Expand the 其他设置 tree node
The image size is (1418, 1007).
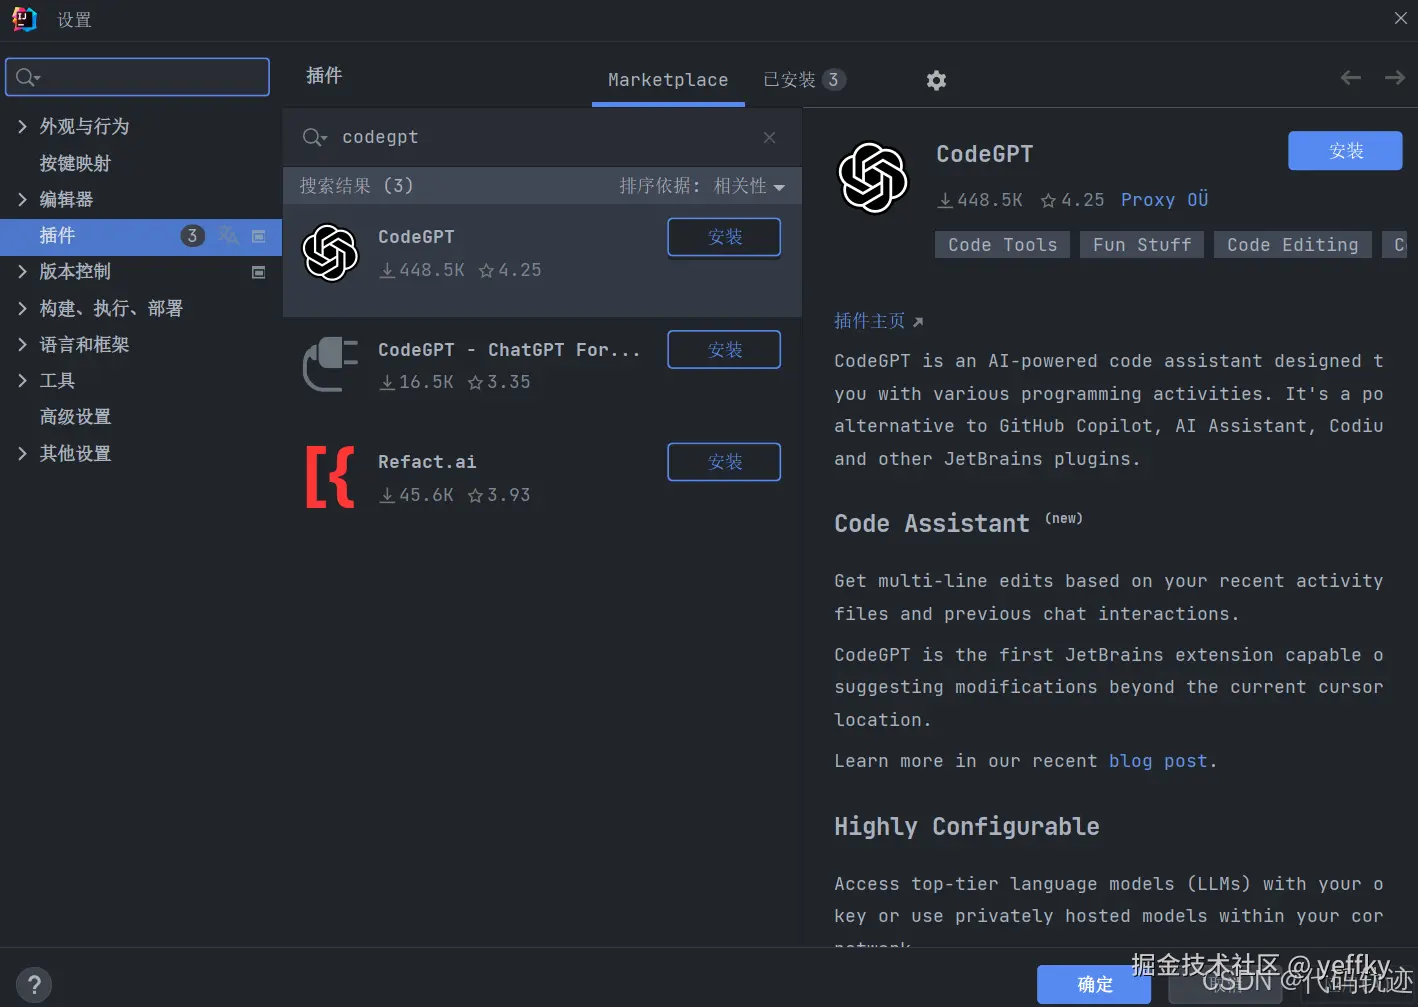[x=22, y=453]
